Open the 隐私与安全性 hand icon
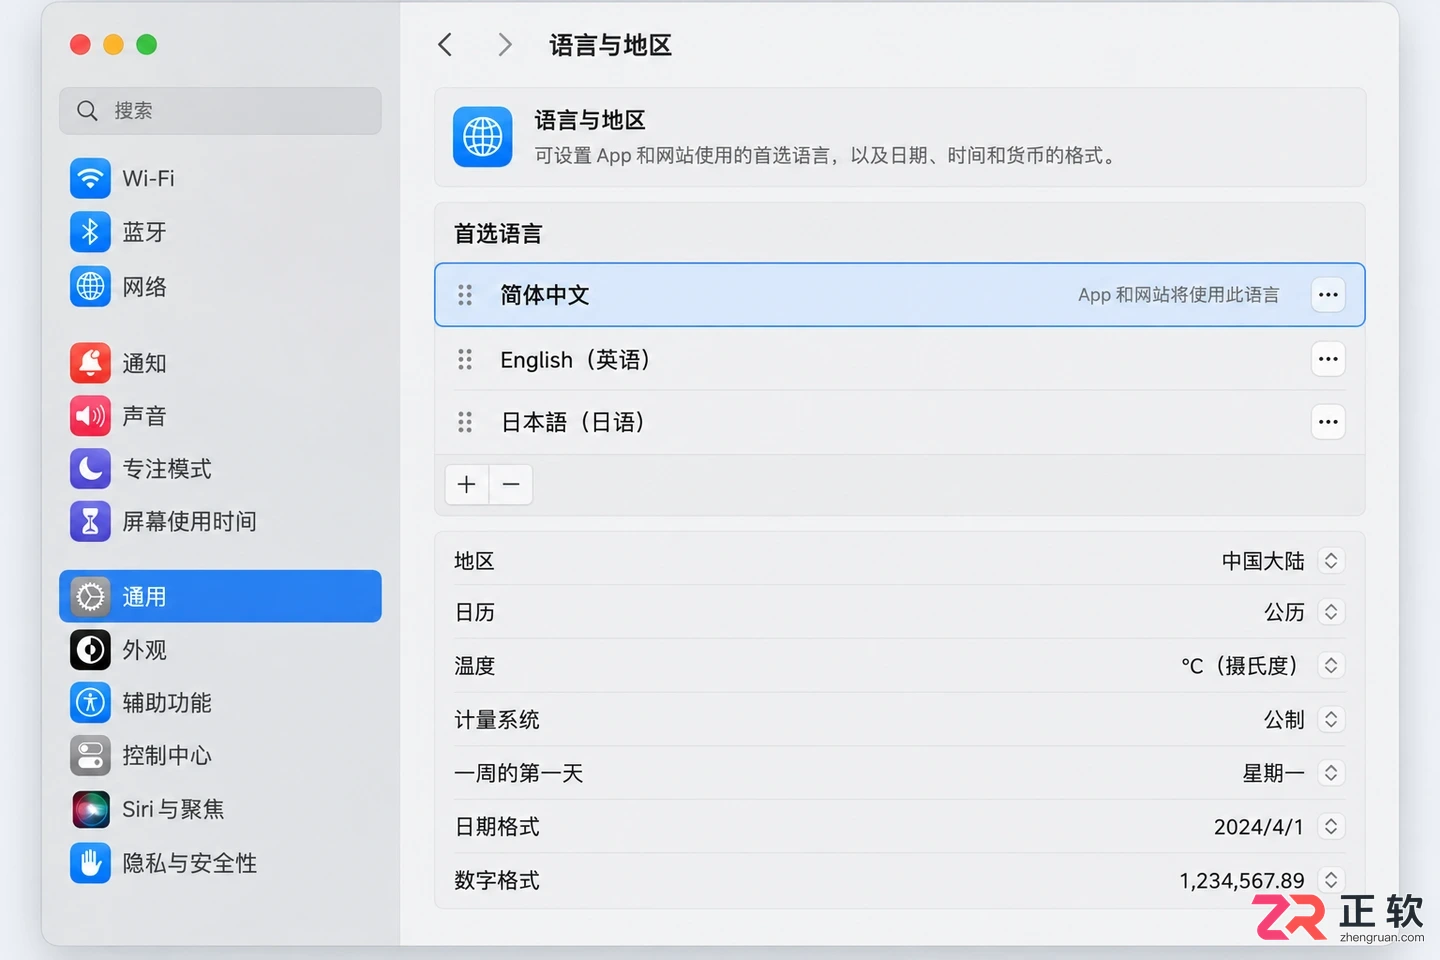 pos(90,863)
